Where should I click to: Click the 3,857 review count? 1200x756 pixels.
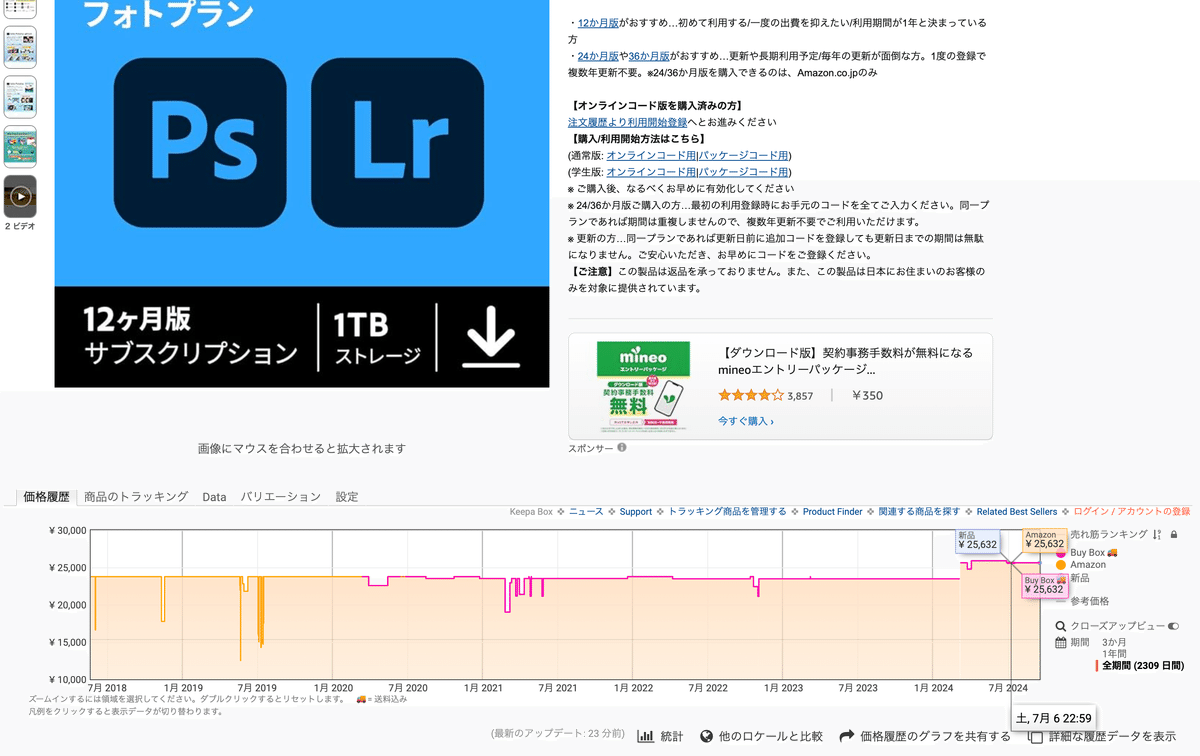point(800,396)
